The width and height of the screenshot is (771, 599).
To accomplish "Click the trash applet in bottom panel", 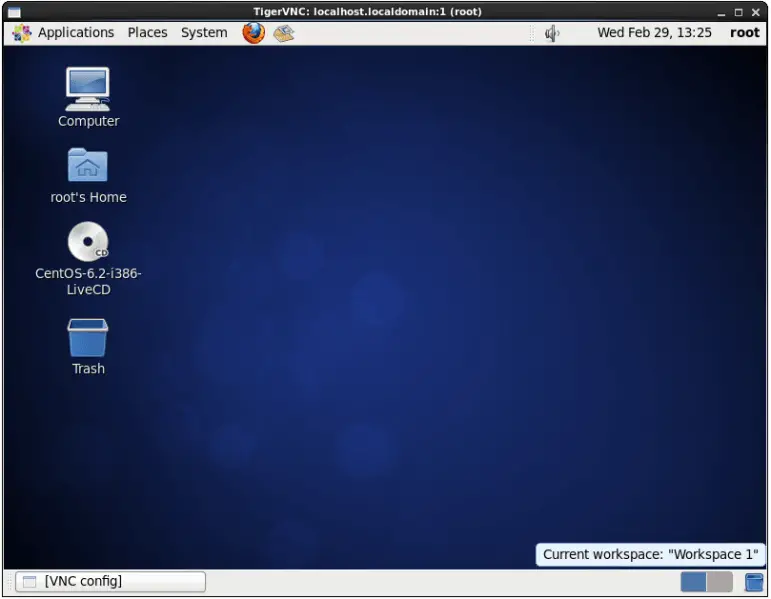I will click(x=754, y=582).
